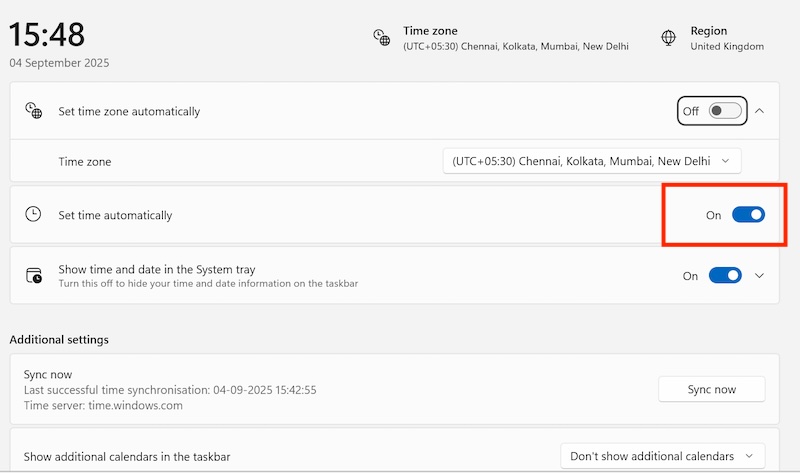Click the System tray calendar-clock icon

(x=34, y=276)
